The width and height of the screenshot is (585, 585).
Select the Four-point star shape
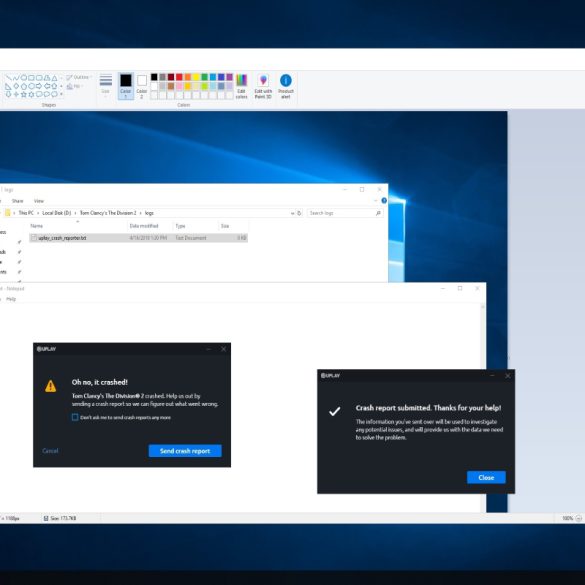point(16,94)
